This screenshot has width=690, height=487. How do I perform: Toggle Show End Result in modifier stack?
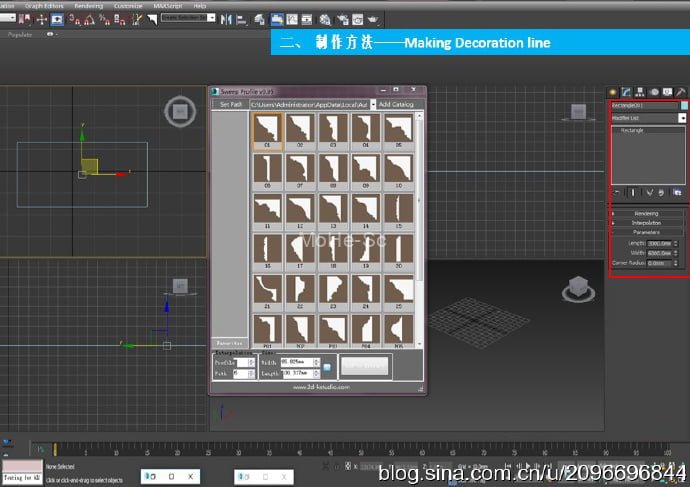coord(632,190)
